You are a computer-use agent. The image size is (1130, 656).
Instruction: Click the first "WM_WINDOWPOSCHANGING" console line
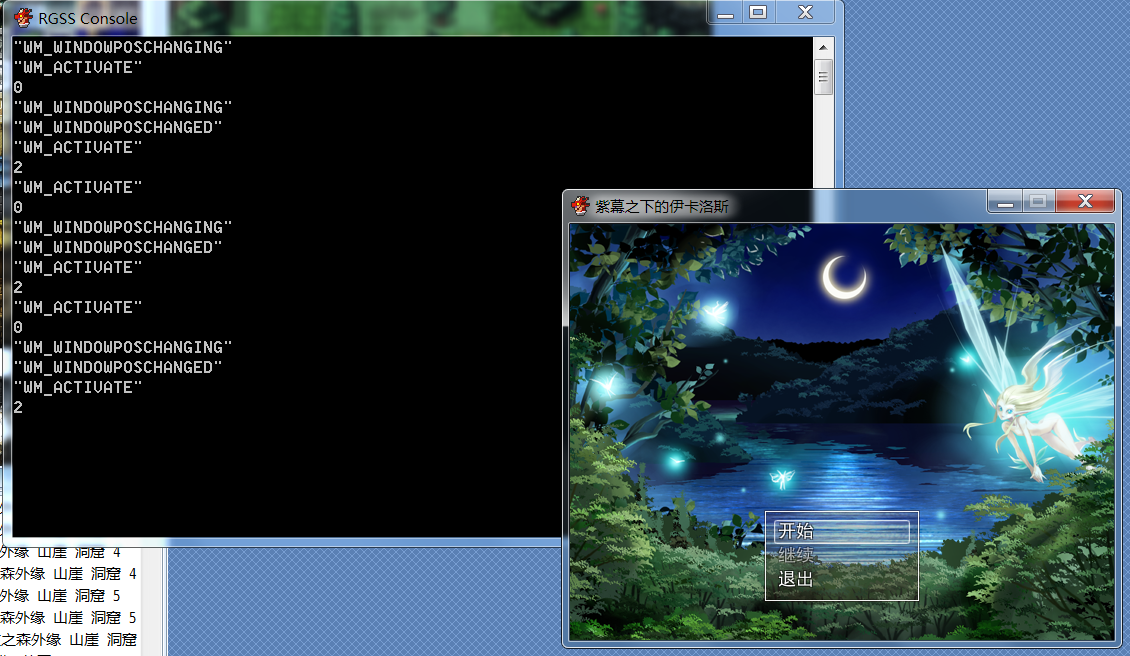tap(123, 48)
